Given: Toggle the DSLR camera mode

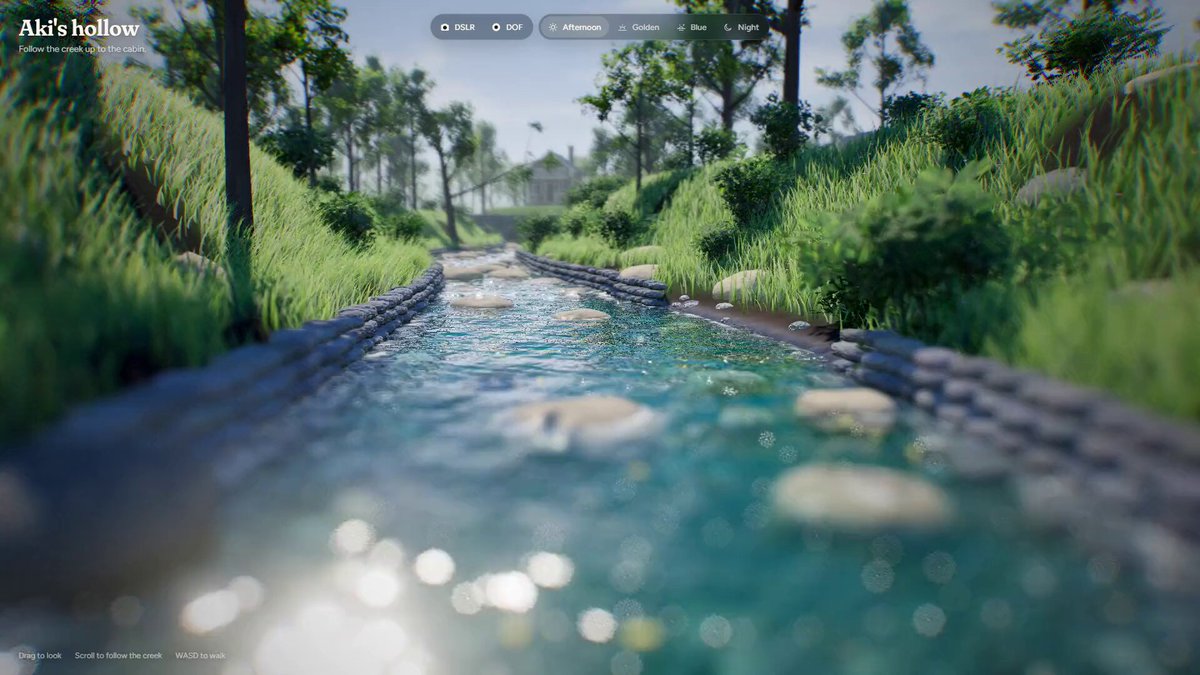Looking at the screenshot, I should pos(457,27).
